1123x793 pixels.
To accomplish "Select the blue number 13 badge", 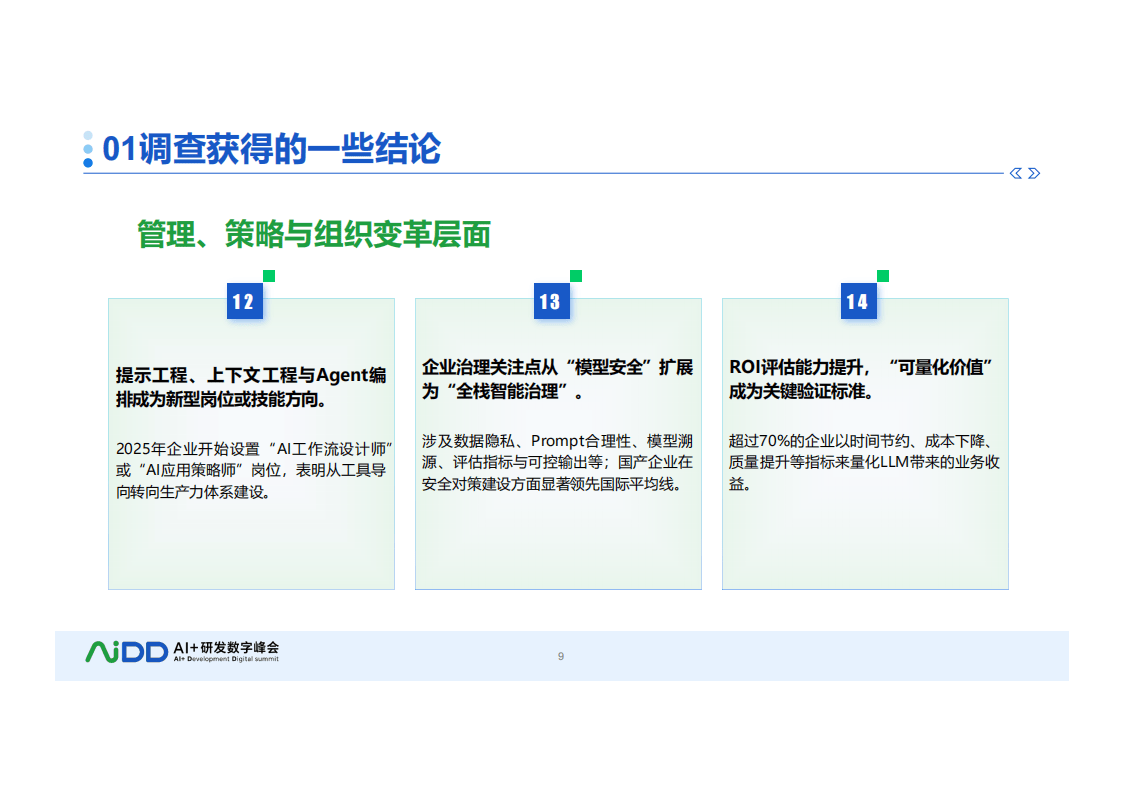I will tap(550, 302).
